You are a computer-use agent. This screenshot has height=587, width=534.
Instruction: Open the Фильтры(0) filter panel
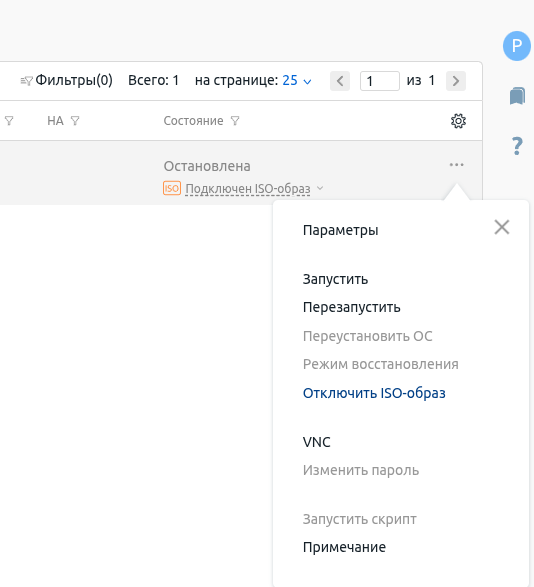click(66, 80)
